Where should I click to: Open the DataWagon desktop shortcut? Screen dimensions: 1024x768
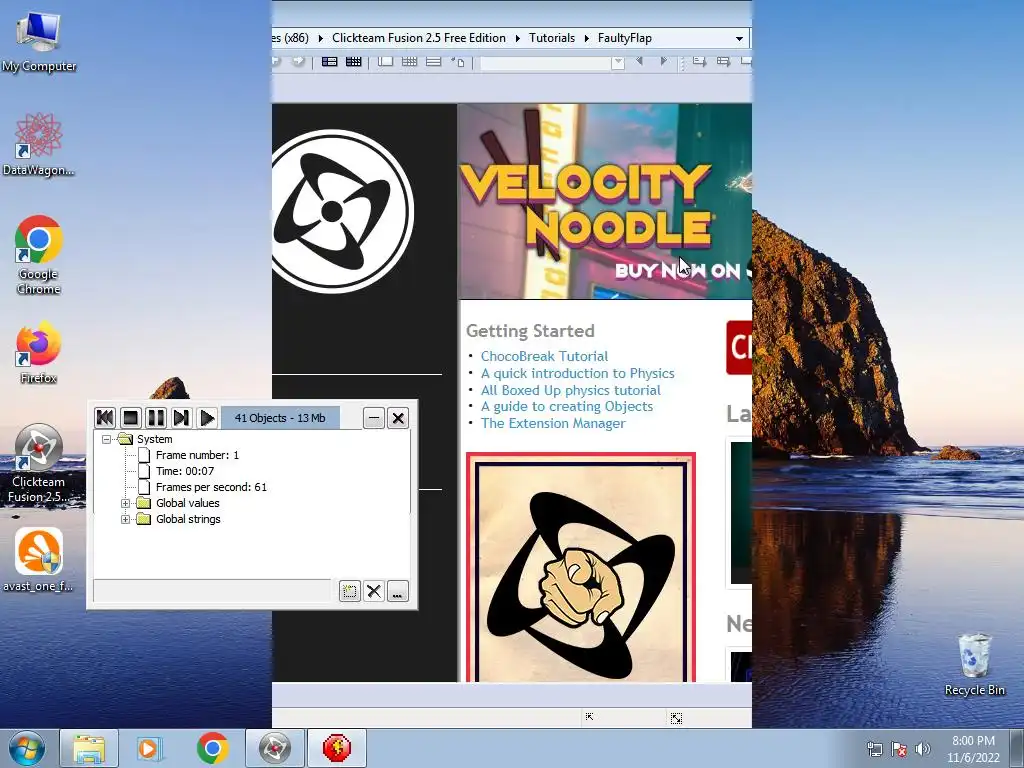pyautogui.click(x=39, y=144)
